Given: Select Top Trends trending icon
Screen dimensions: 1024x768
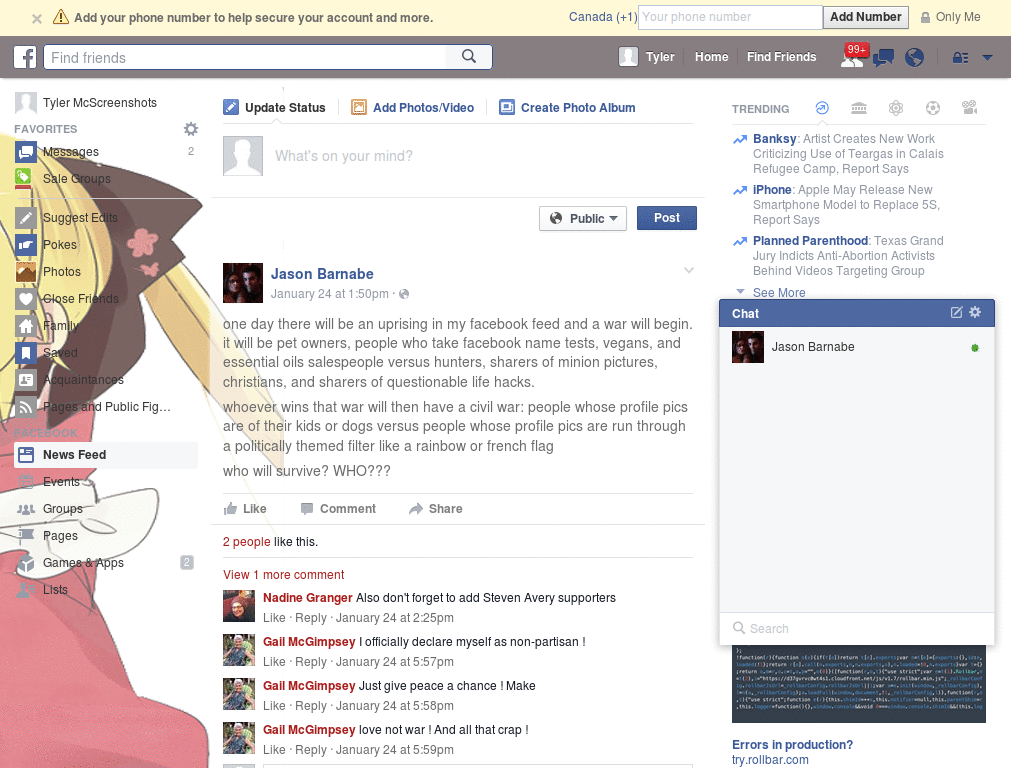Looking at the screenshot, I should click(822, 108).
